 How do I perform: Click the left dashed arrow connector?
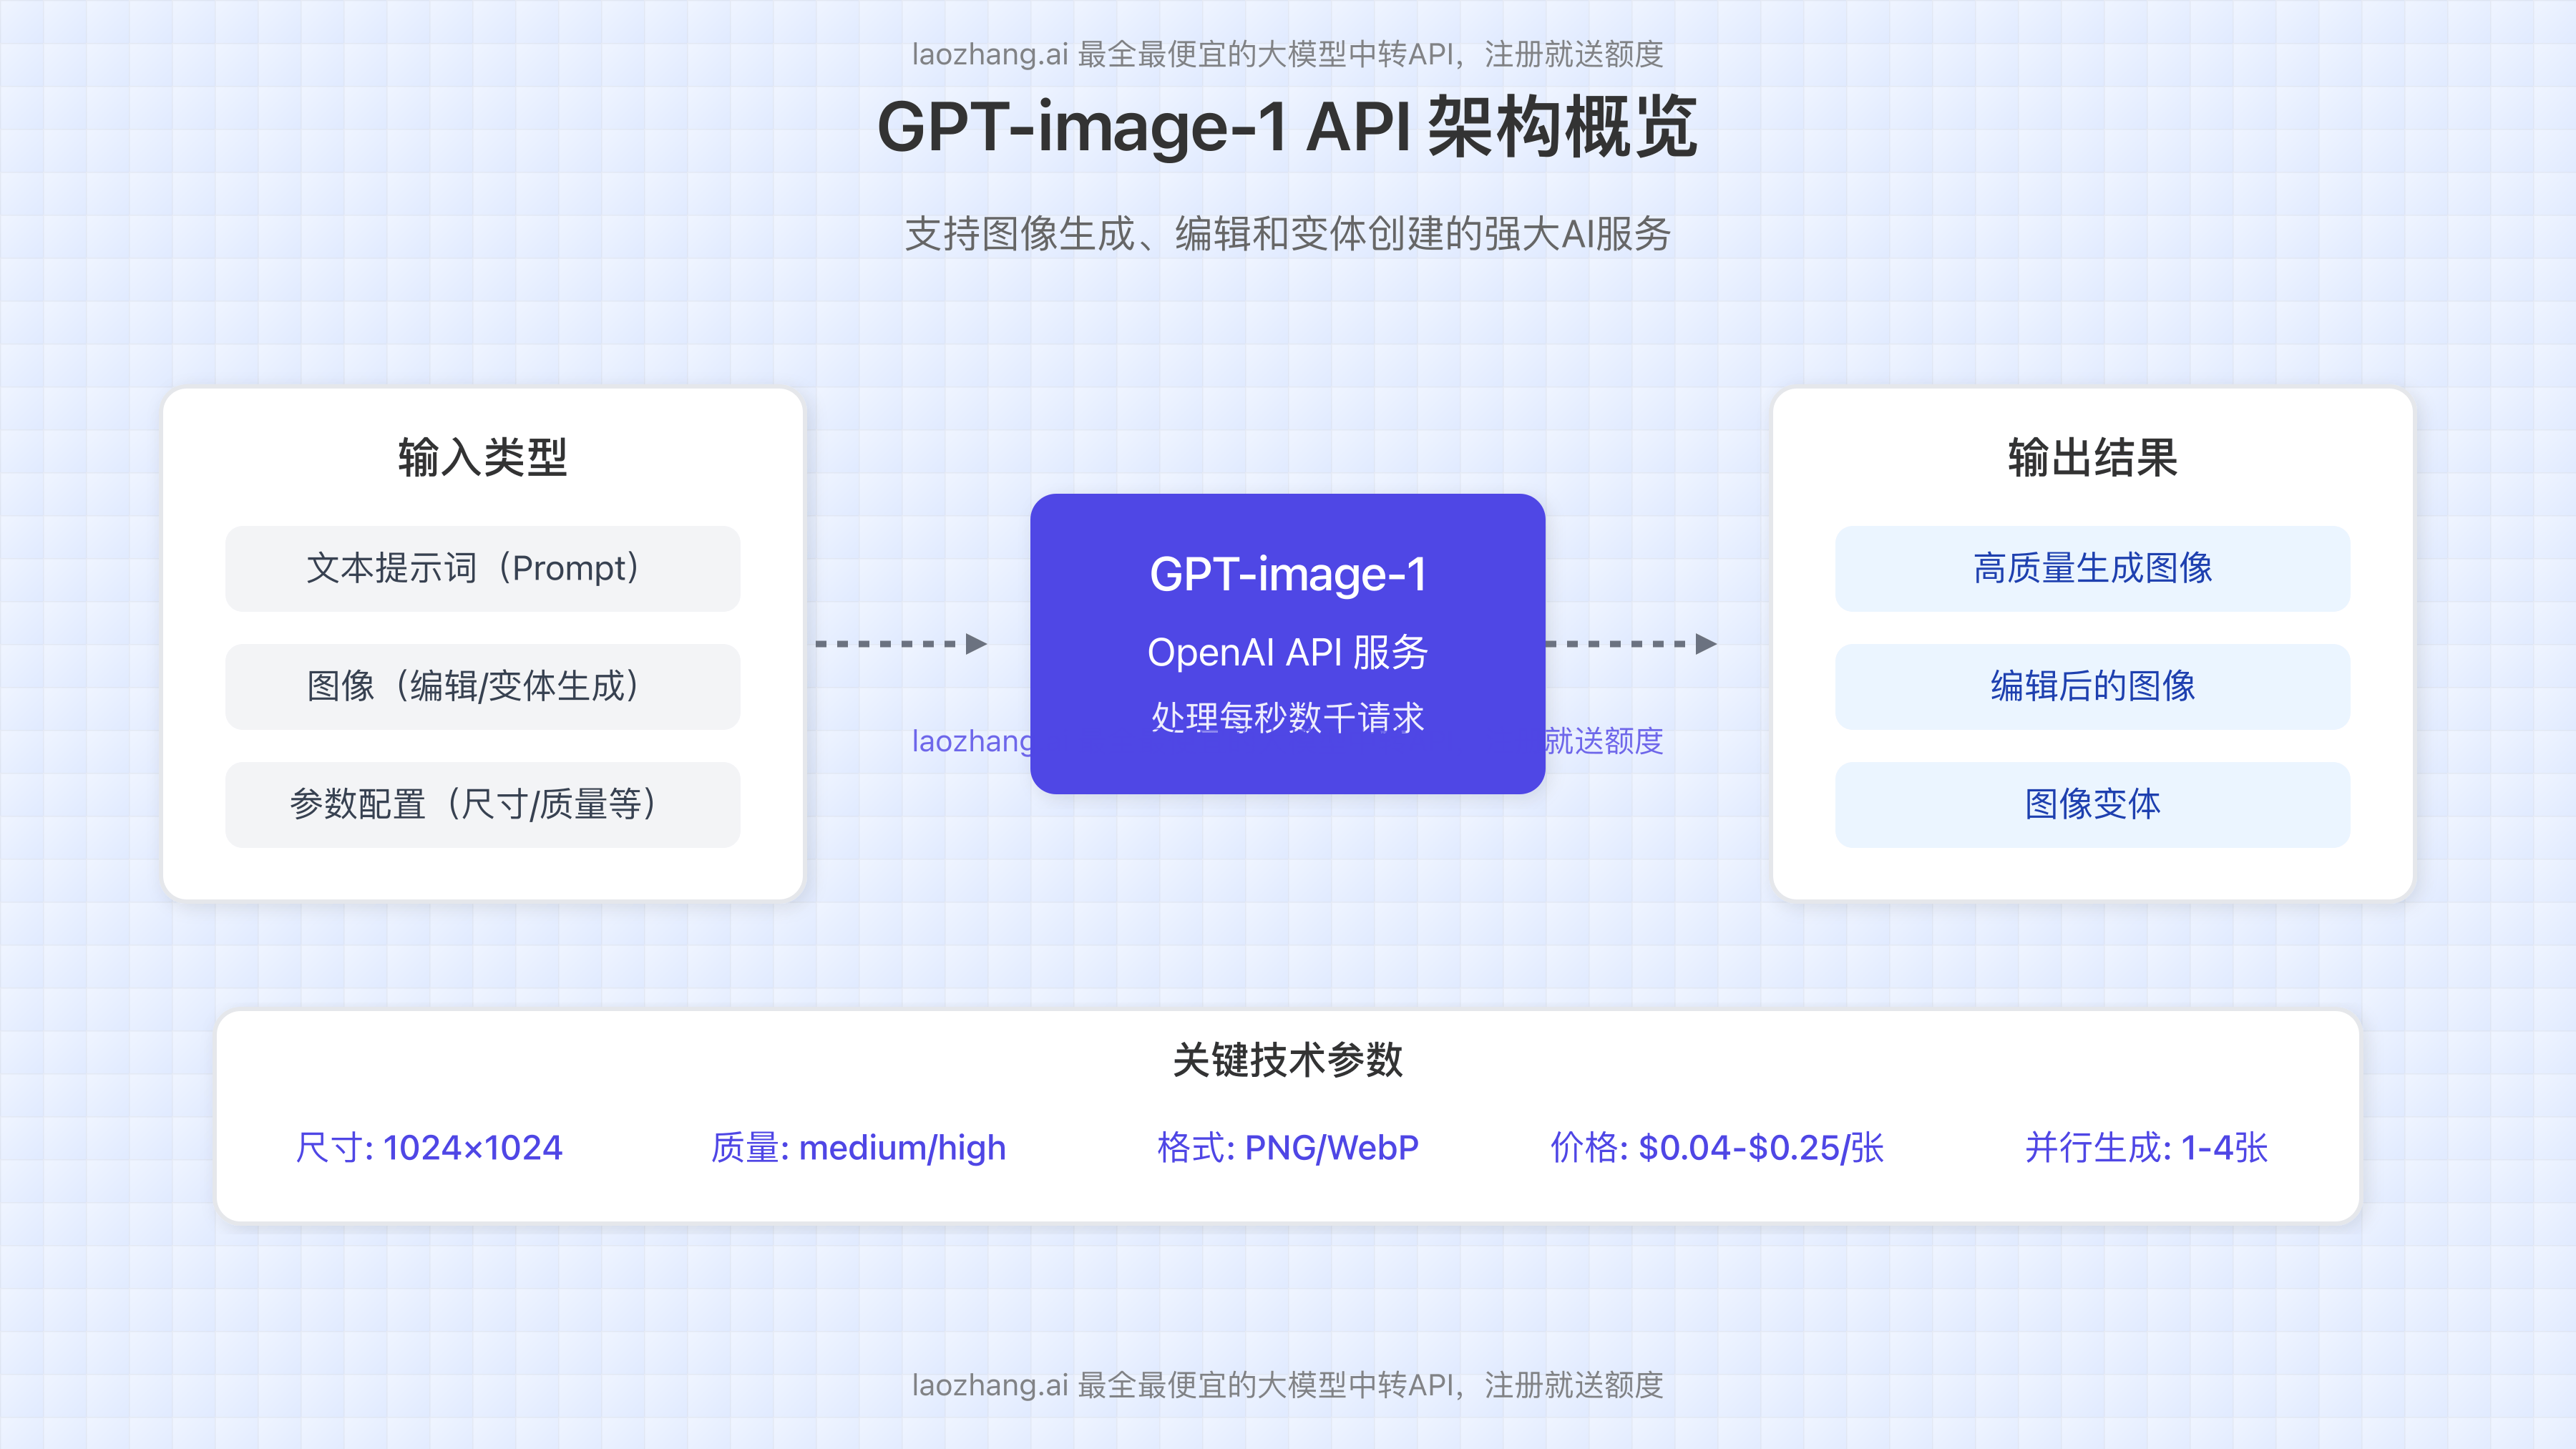tap(900, 643)
